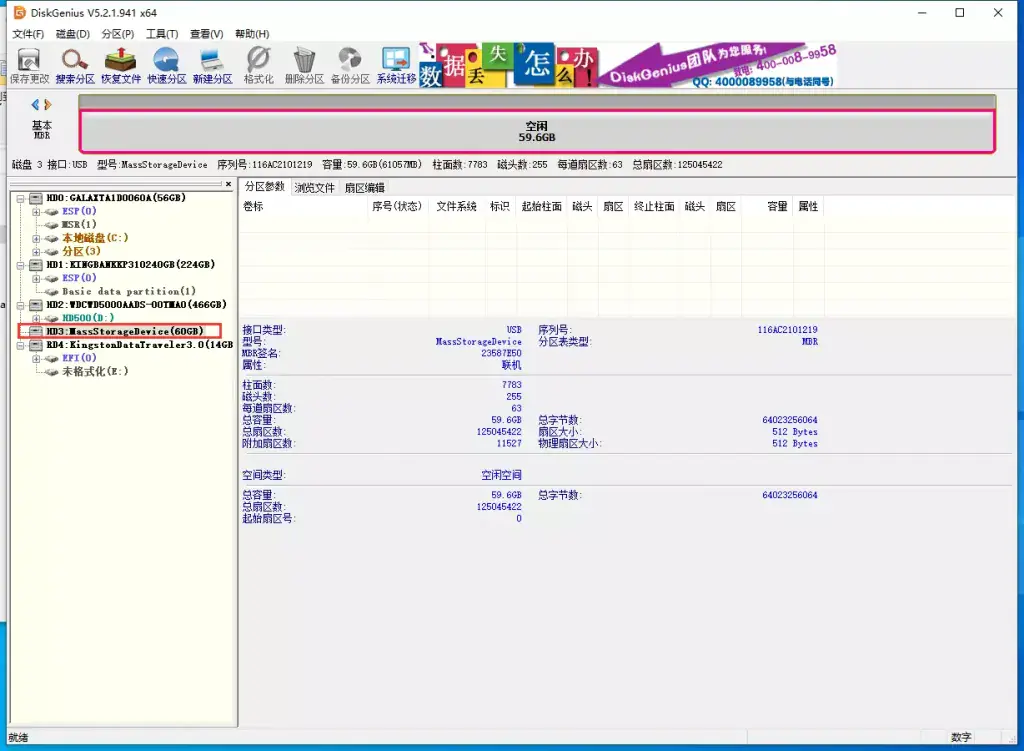Click the total bytes value beside 扇区大小 section
The height and width of the screenshot is (751, 1024).
click(x=790, y=420)
